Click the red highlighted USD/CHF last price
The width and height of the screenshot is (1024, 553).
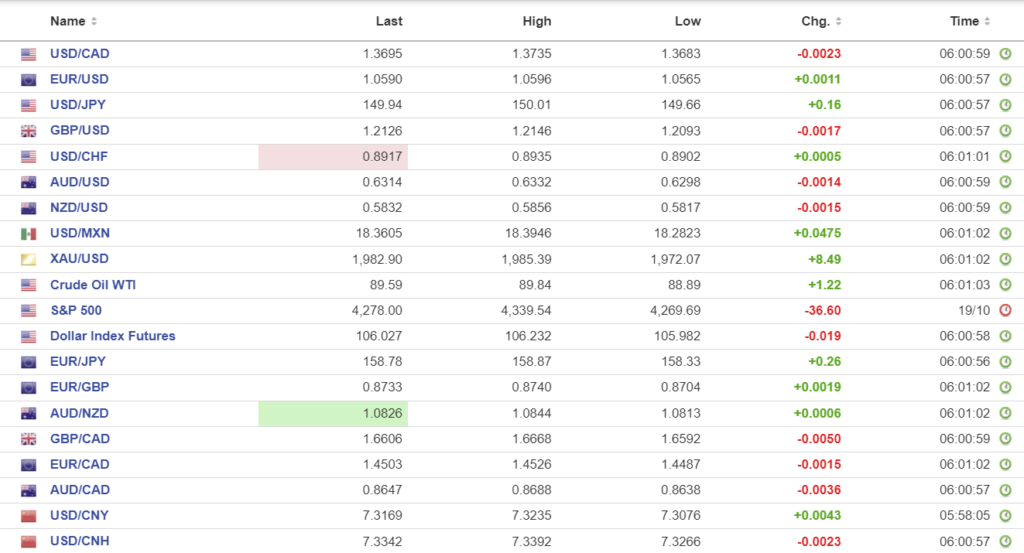333,157
